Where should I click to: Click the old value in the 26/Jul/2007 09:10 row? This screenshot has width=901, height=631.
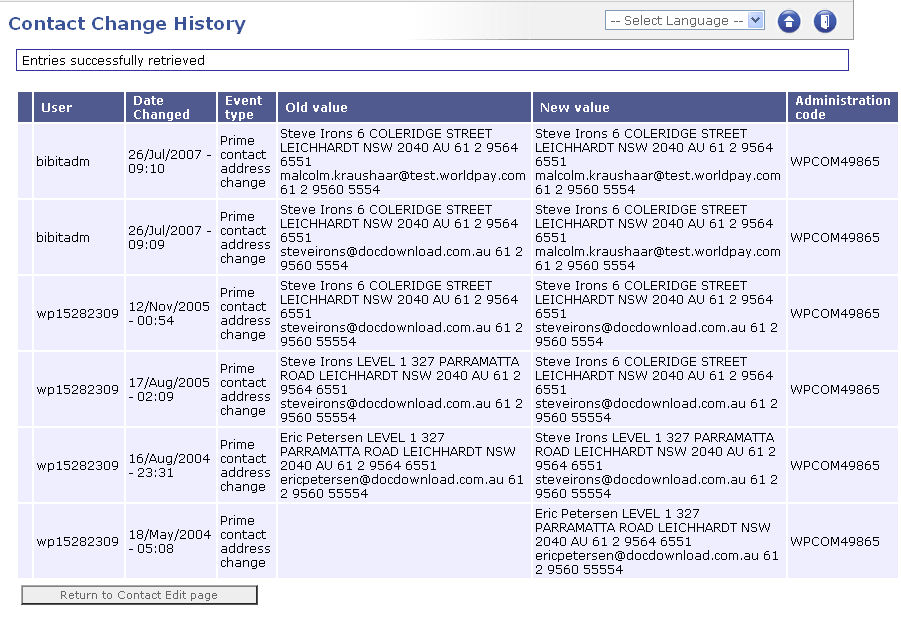tap(403, 161)
